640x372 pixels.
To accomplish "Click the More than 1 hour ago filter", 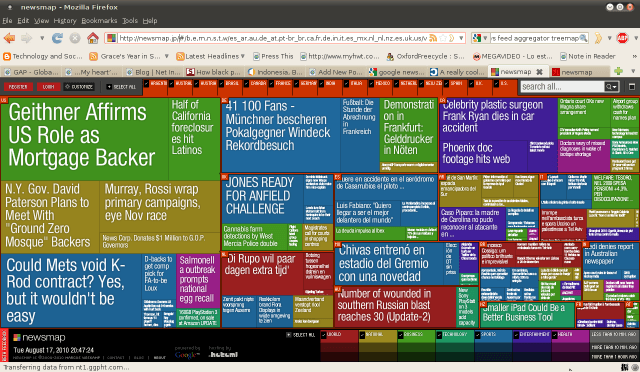I will click(x=614, y=356).
